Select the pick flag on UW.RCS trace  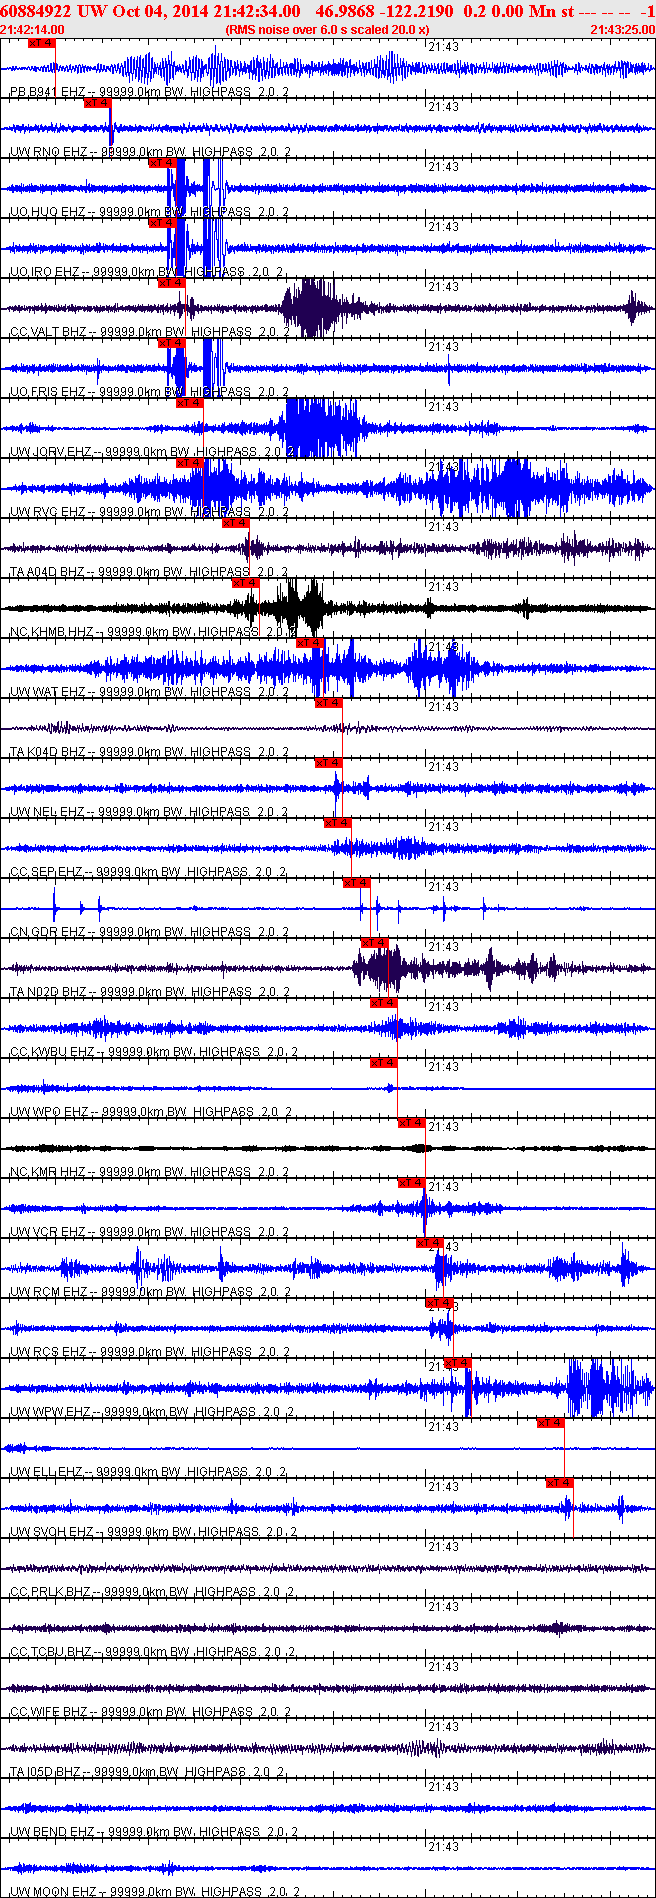point(439,1303)
